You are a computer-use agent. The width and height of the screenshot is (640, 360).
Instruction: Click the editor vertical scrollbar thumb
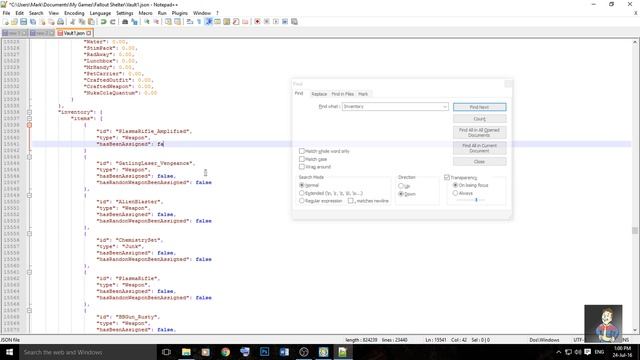click(x=635, y=231)
